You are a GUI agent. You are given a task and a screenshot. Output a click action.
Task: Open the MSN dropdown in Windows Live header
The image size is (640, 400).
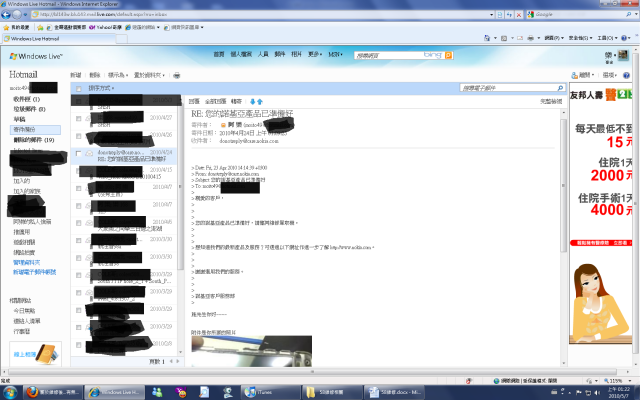tap(336, 54)
